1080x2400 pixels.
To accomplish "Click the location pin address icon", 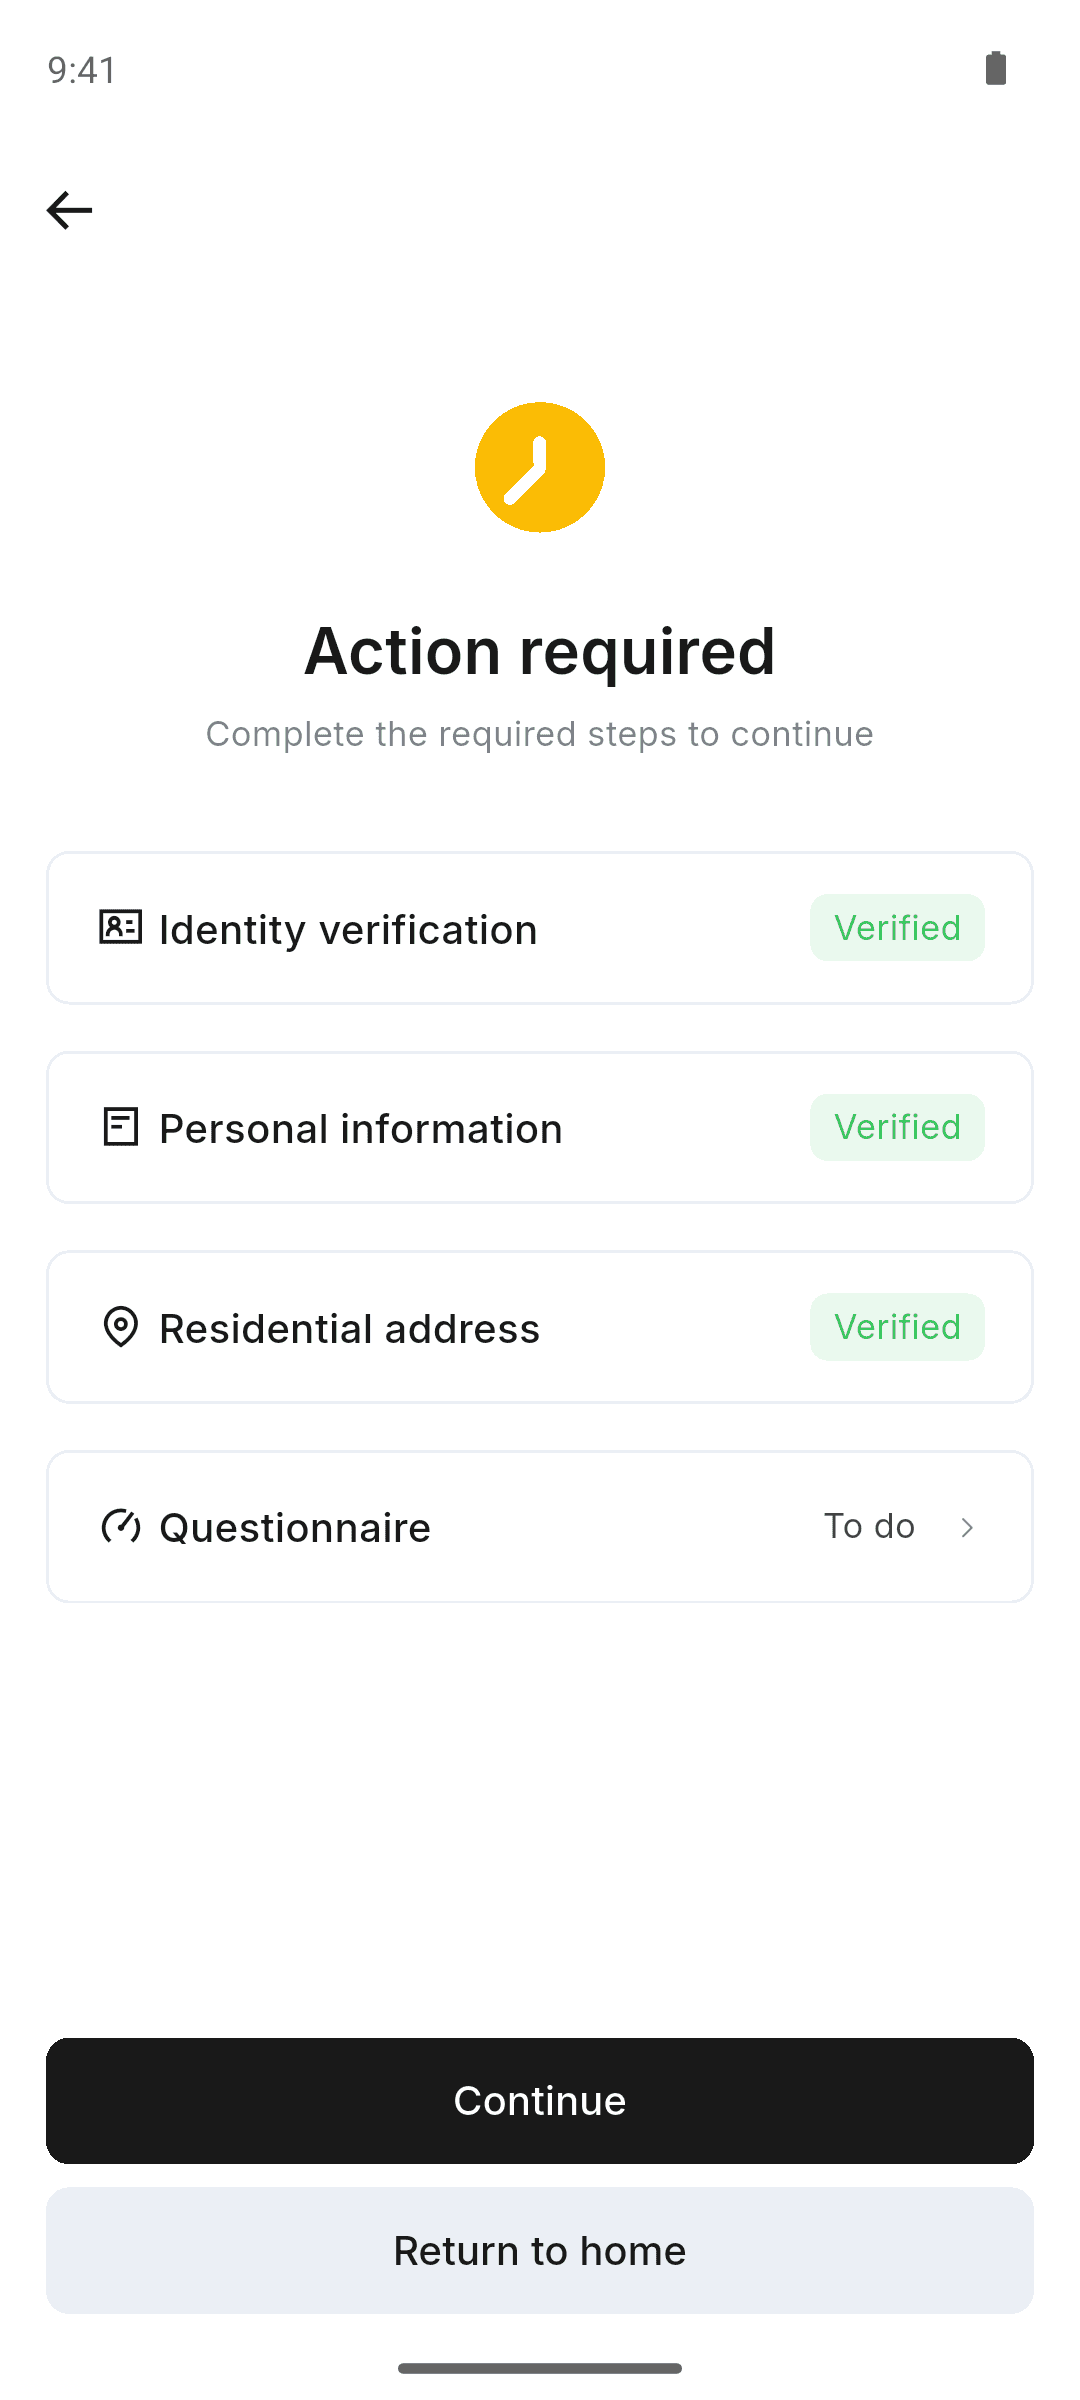I will tap(121, 1327).
